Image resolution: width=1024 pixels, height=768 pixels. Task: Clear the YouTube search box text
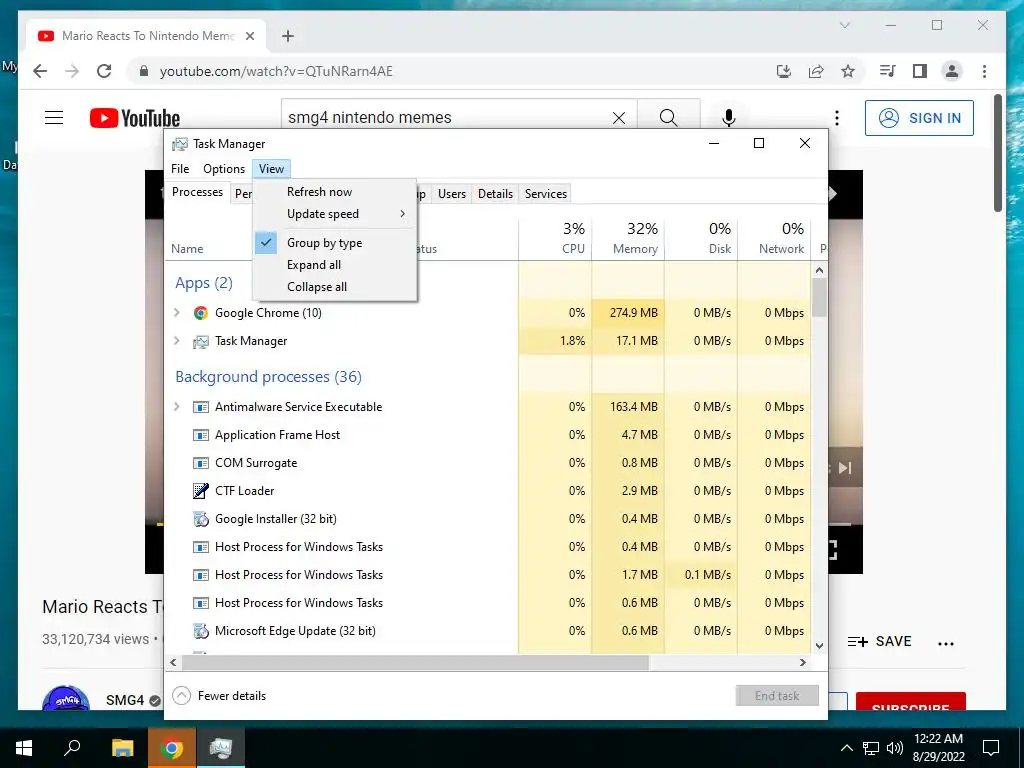[x=618, y=118]
